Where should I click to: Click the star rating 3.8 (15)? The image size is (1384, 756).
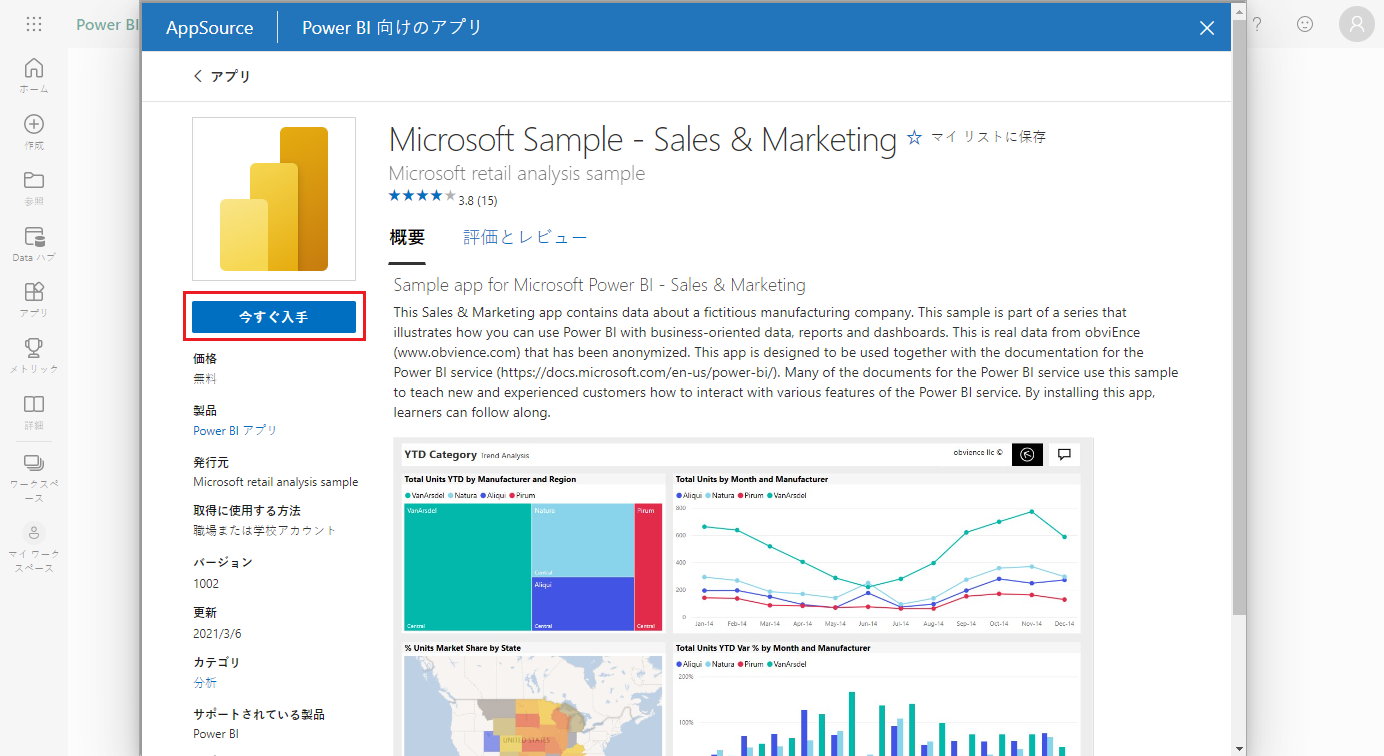[x=443, y=198]
